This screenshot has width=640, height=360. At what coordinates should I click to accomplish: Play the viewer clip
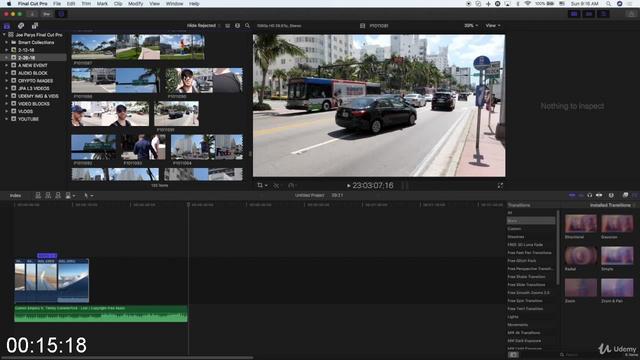coord(349,186)
